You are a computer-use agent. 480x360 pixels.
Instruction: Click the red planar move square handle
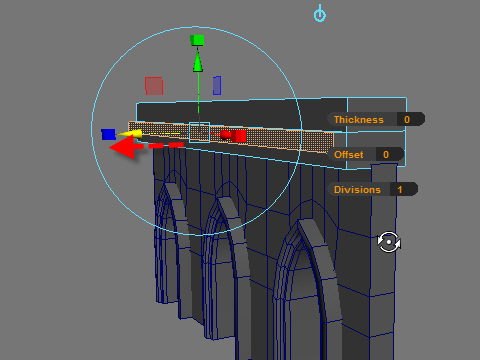tap(154, 86)
